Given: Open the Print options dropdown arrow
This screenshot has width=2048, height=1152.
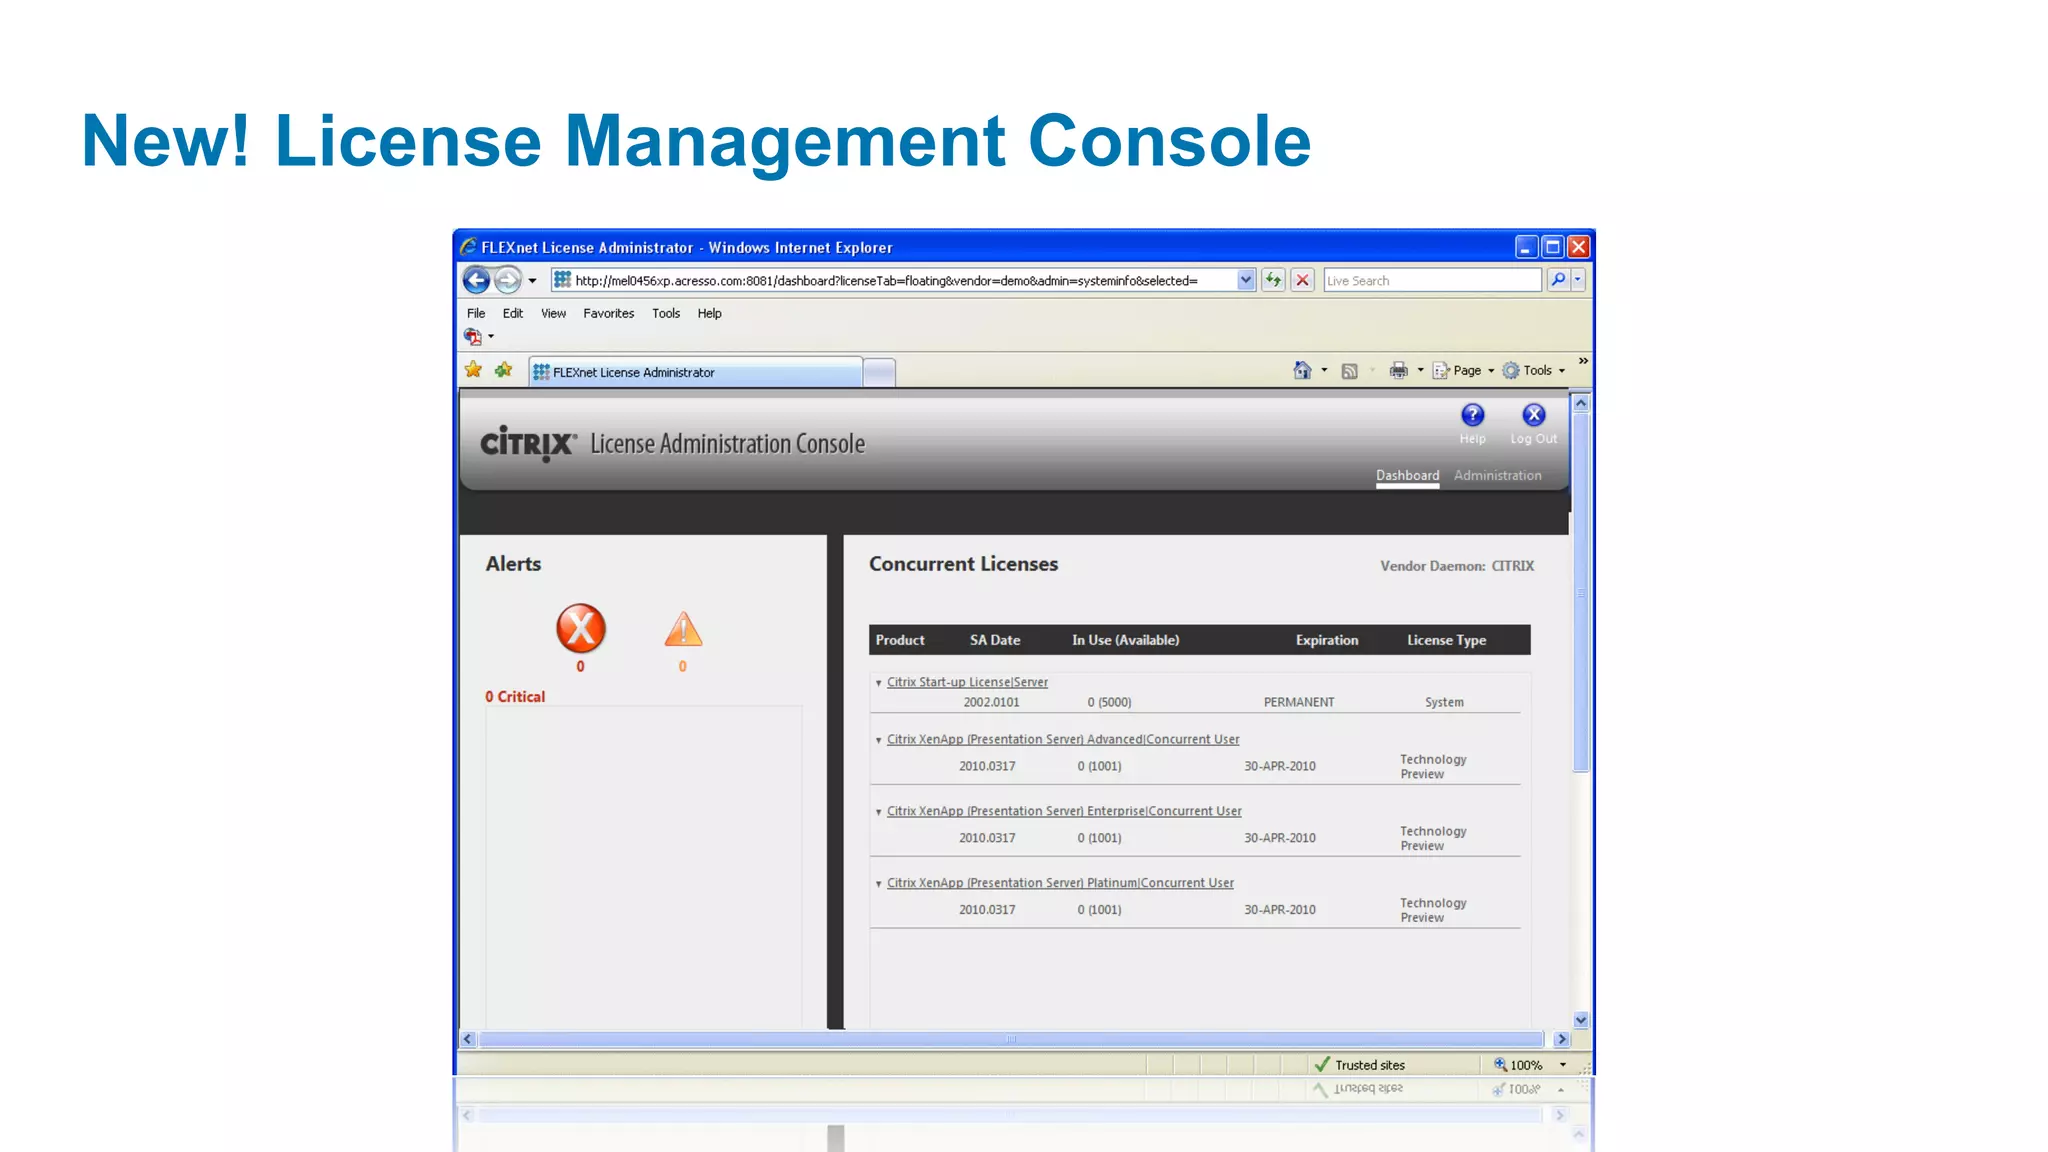Looking at the screenshot, I should pyautogui.click(x=1420, y=371).
